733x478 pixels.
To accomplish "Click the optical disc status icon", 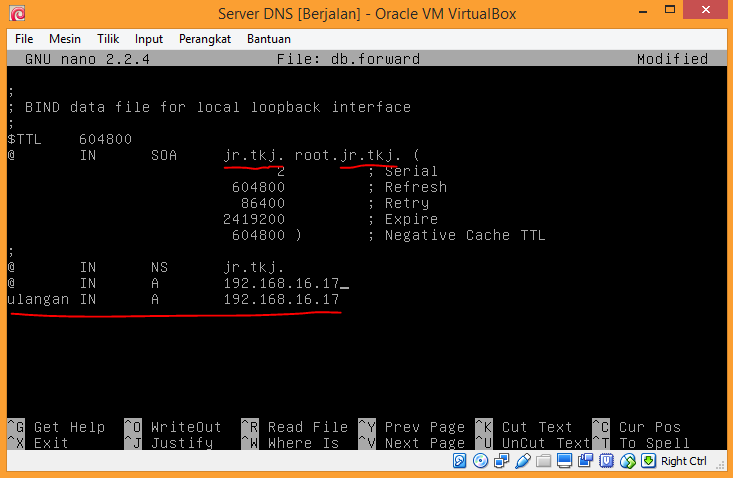I will pyautogui.click(x=481, y=461).
